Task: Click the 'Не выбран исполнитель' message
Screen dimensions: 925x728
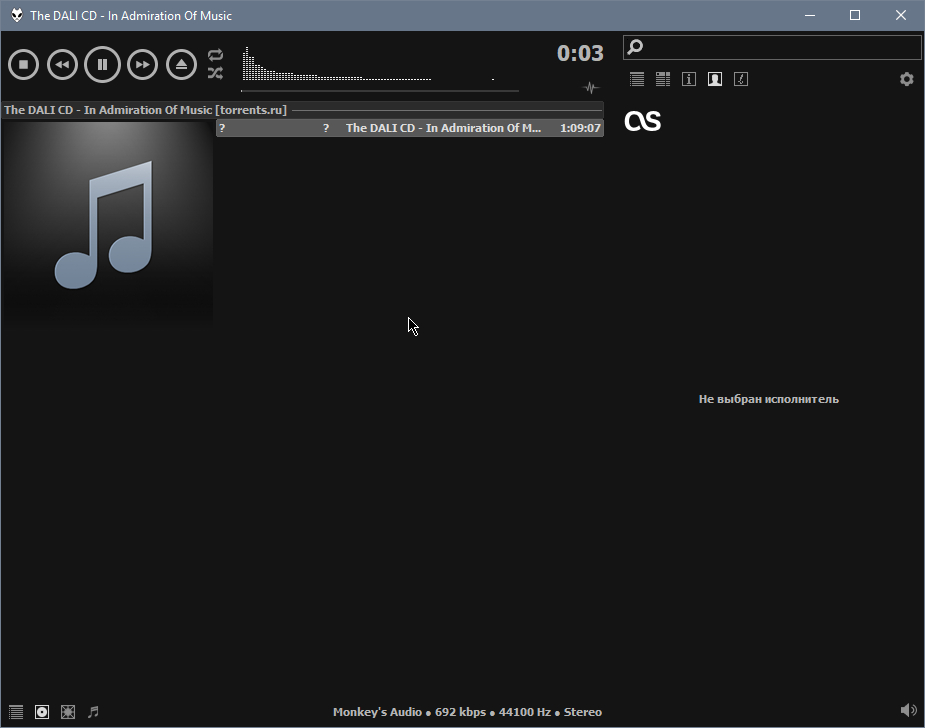Action: (x=769, y=399)
